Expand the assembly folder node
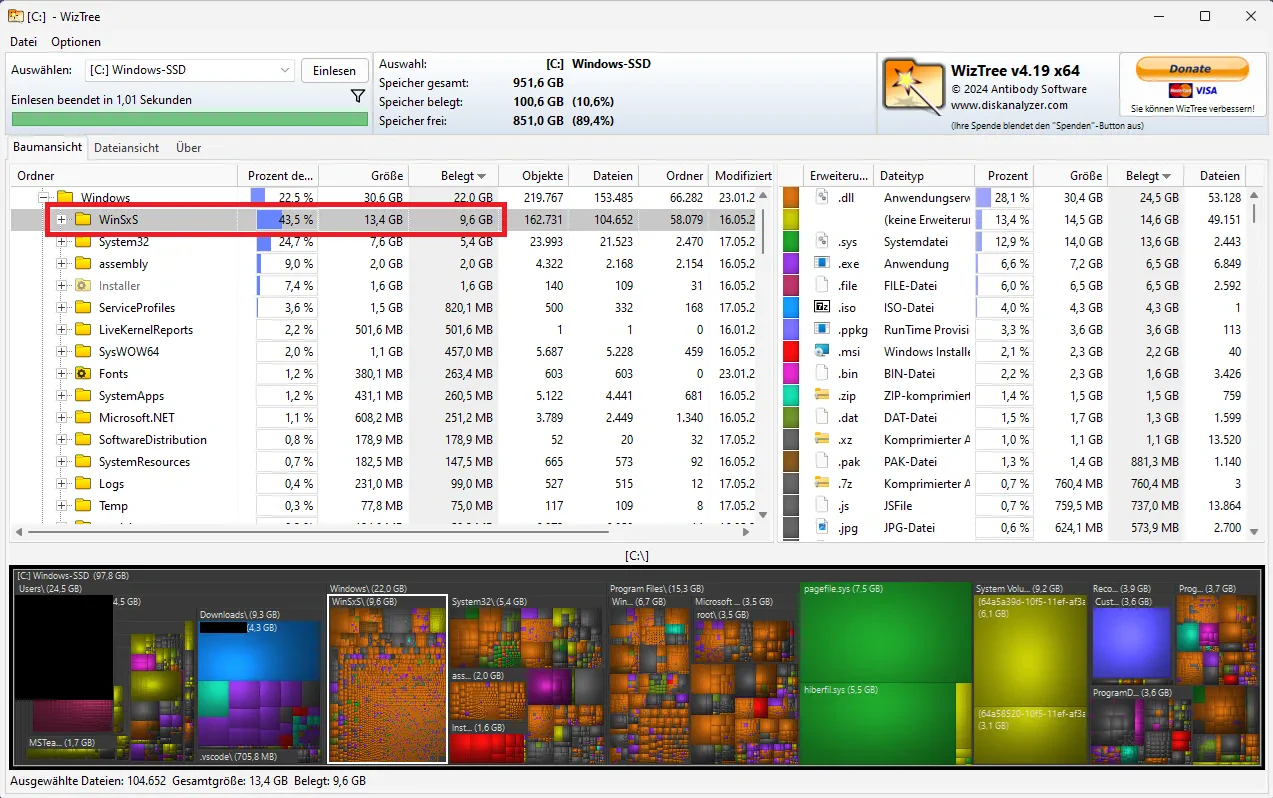1273x798 pixels. [x=62, y=264]
